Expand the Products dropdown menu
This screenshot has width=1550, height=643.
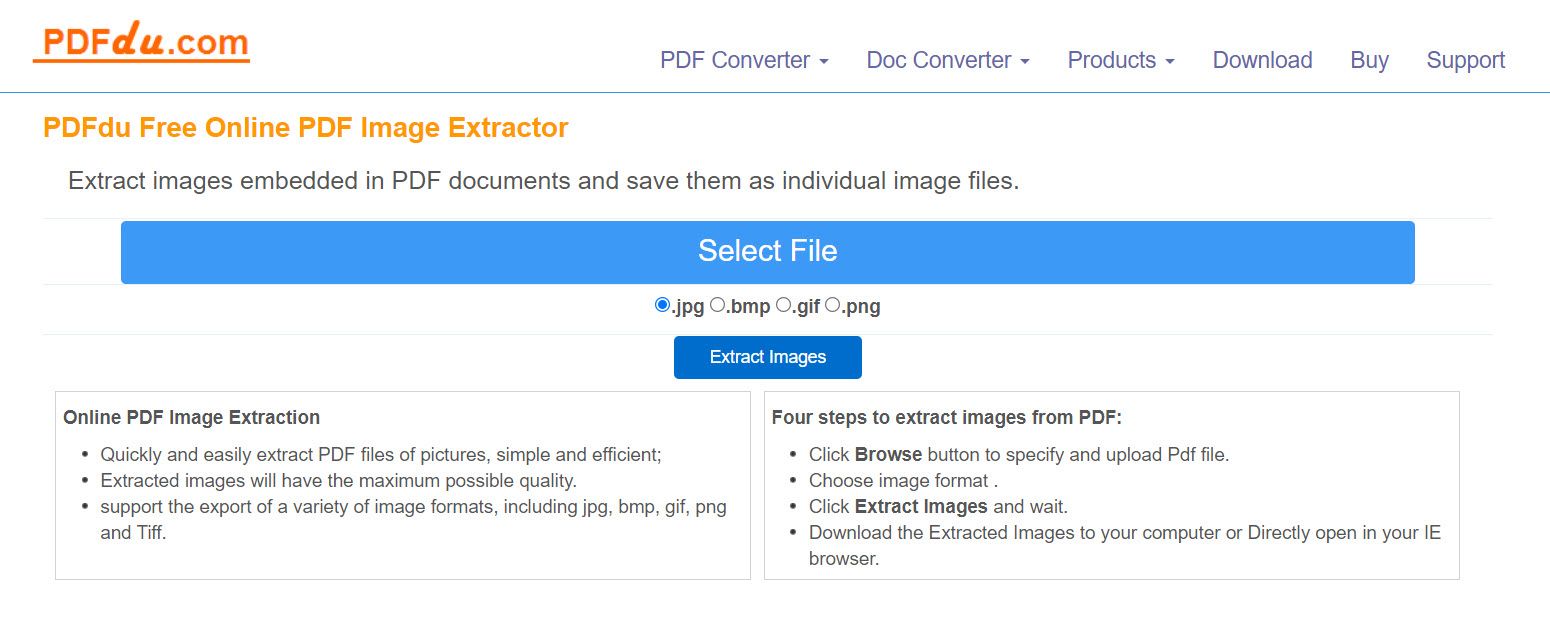pos(1120,60)
